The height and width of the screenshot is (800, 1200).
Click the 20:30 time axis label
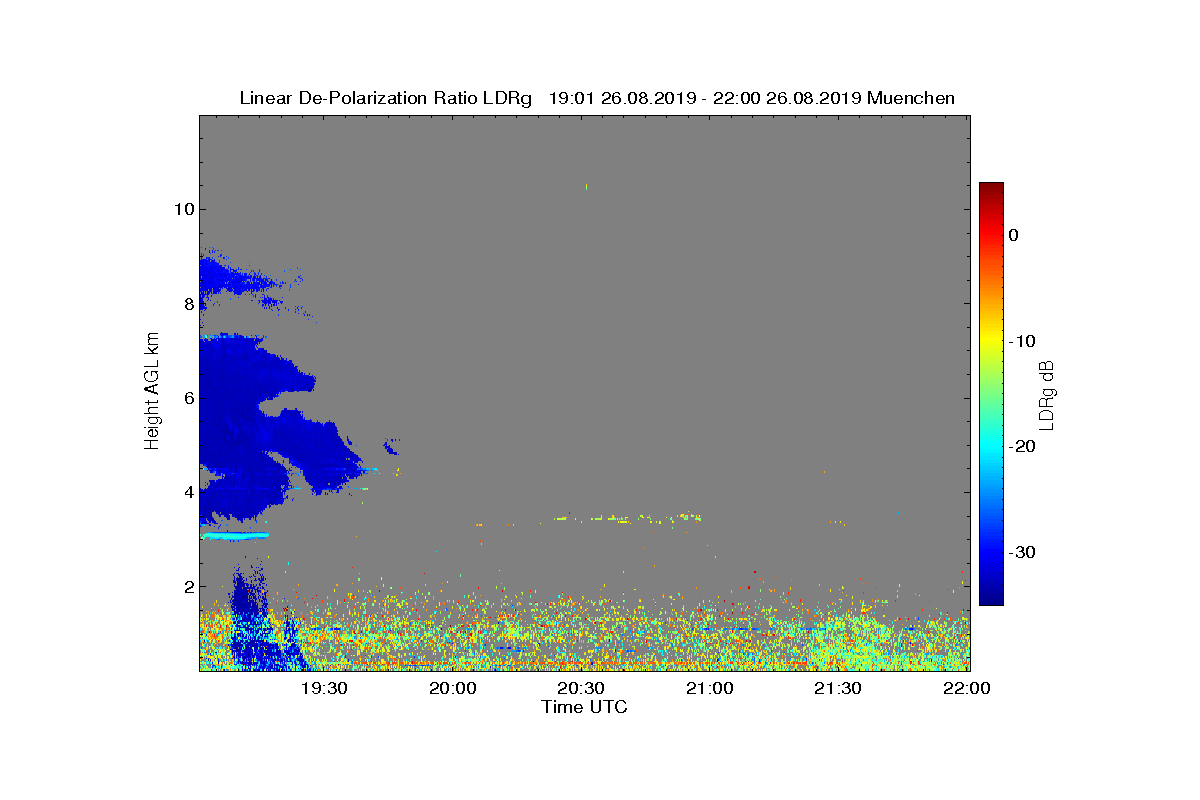tap(581, 688)
